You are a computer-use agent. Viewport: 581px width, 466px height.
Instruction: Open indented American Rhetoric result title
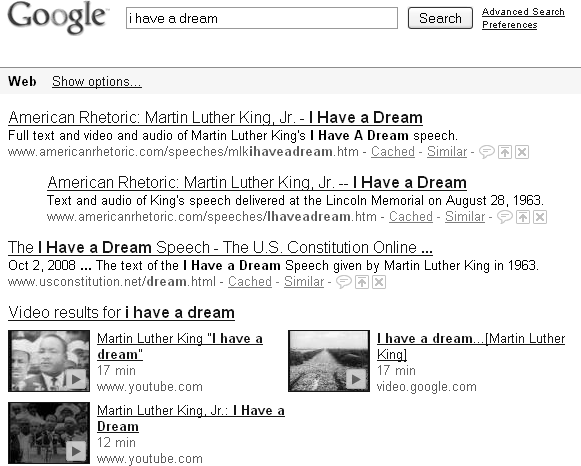[x=257, y=182]
